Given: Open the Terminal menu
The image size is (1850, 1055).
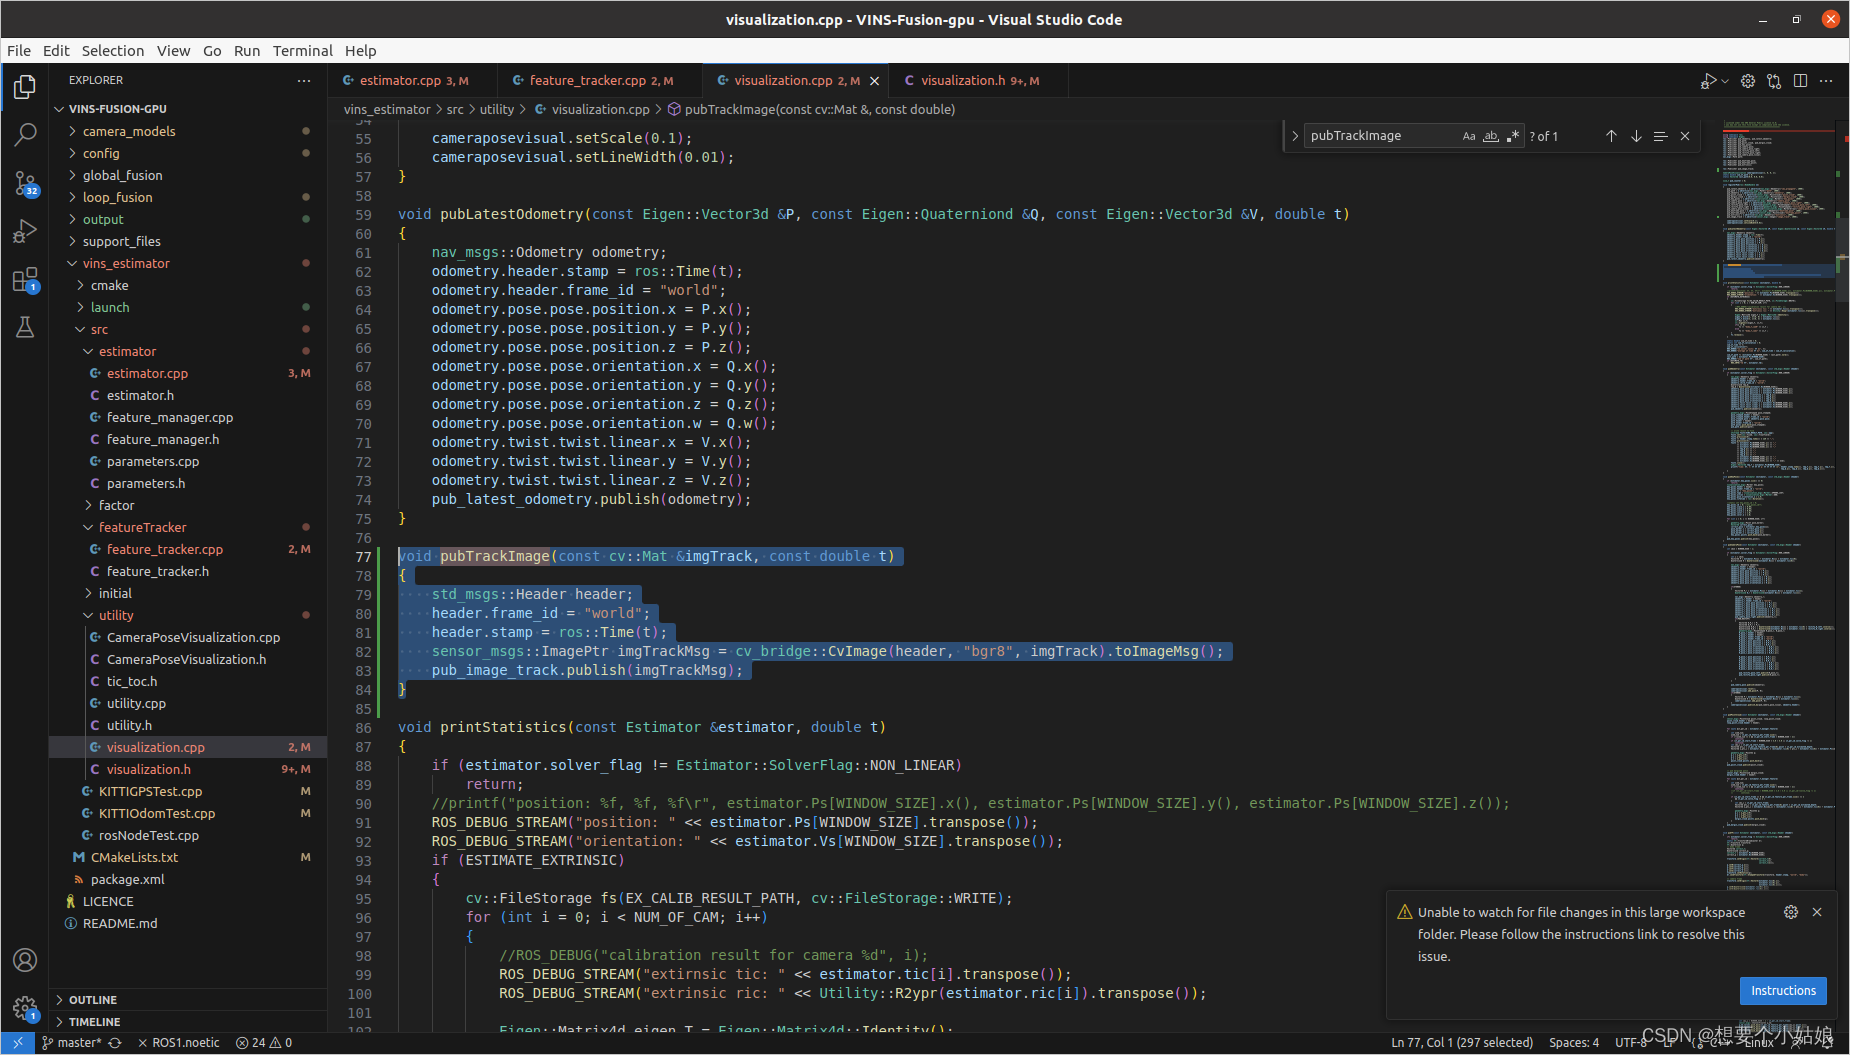Looking at the screenshot, I should tap(302, 50).
